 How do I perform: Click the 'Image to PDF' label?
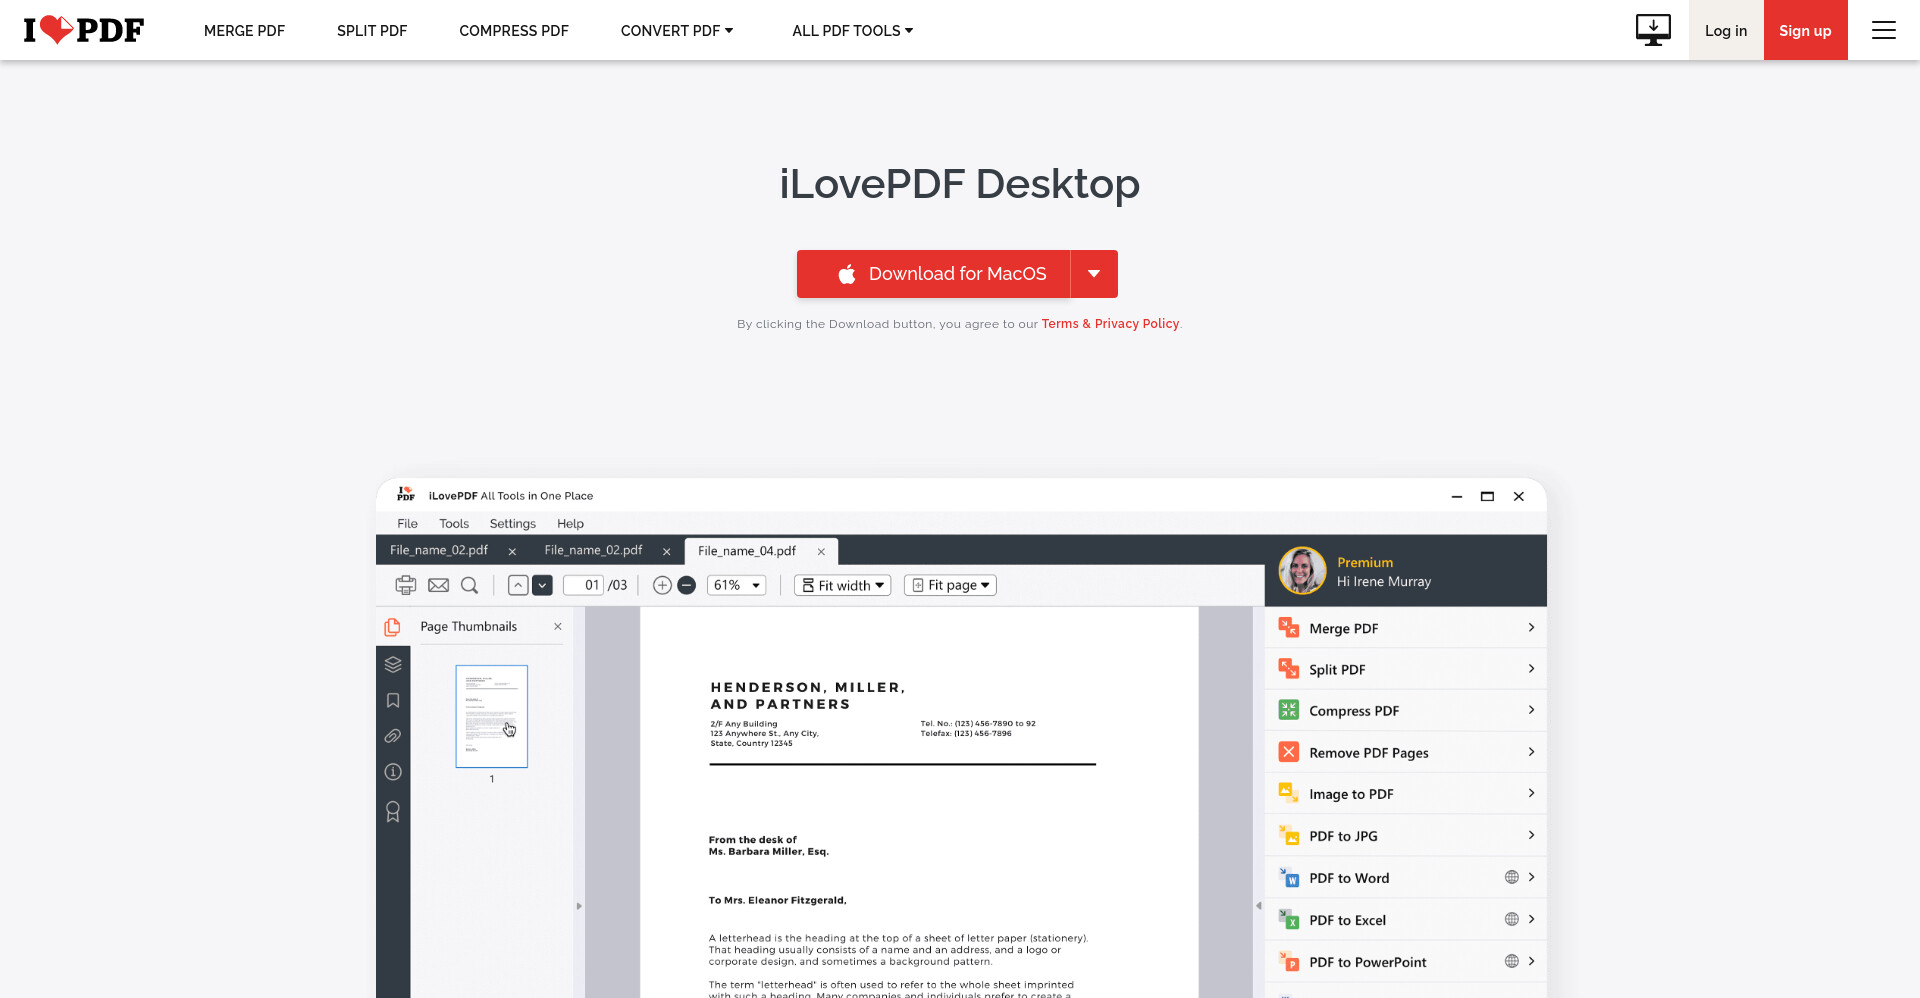[1351, 794]
